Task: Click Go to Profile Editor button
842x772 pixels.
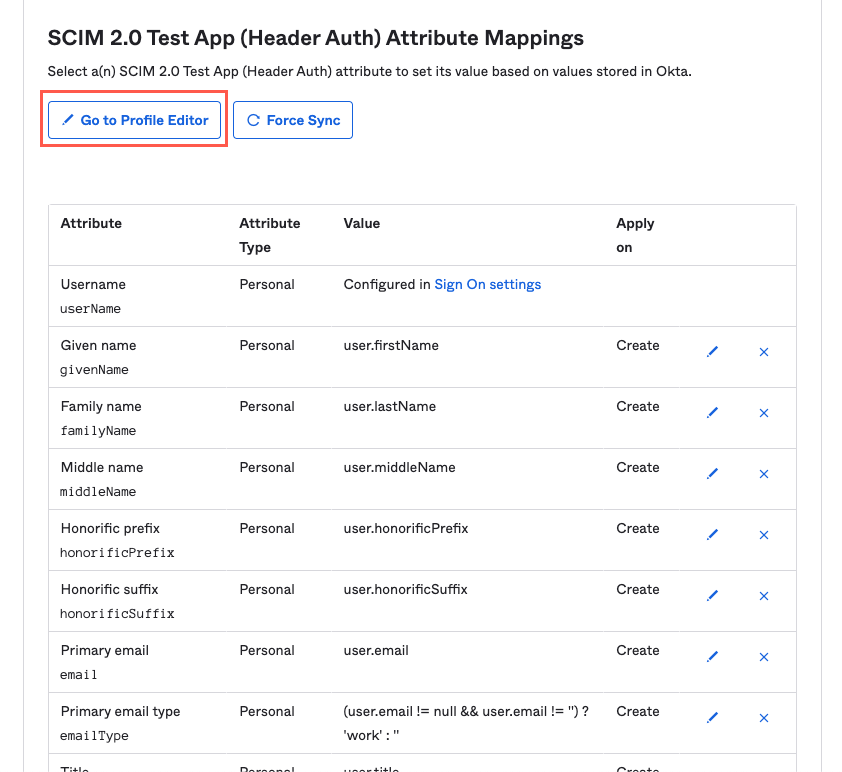Action: pyautogui.click(x=134, y=120)
